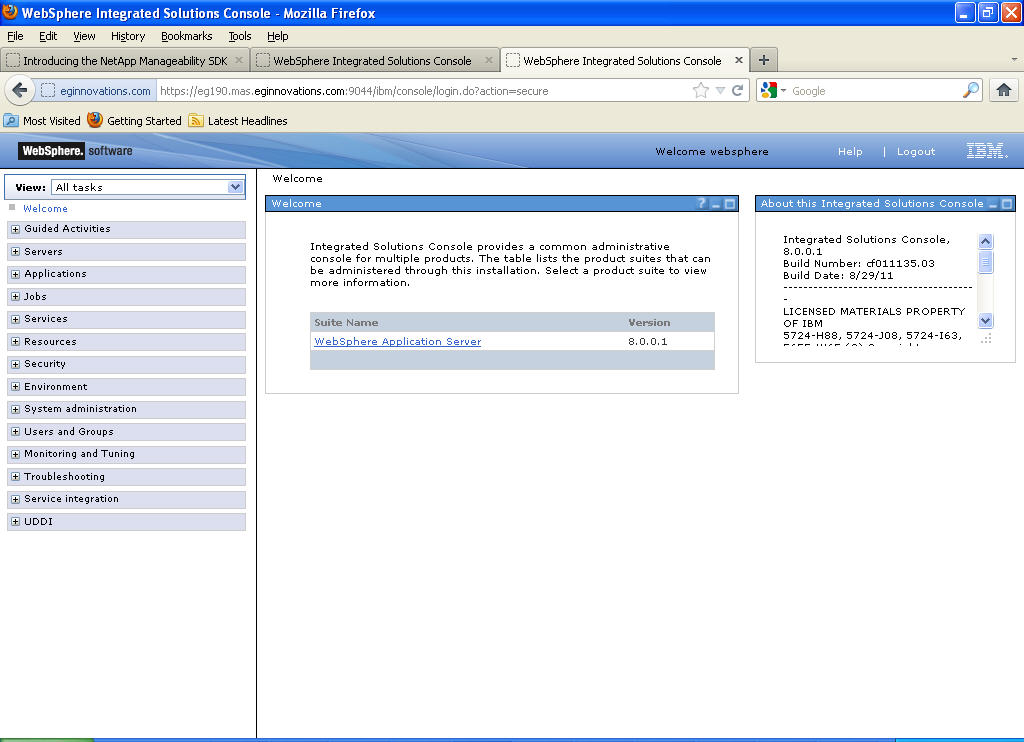Image resolution: width=1024 pixels, height=742 pixels.
Task: Maximize the About this Integrated Solutions Console portlet
Action: click(x=1007, y=204)
